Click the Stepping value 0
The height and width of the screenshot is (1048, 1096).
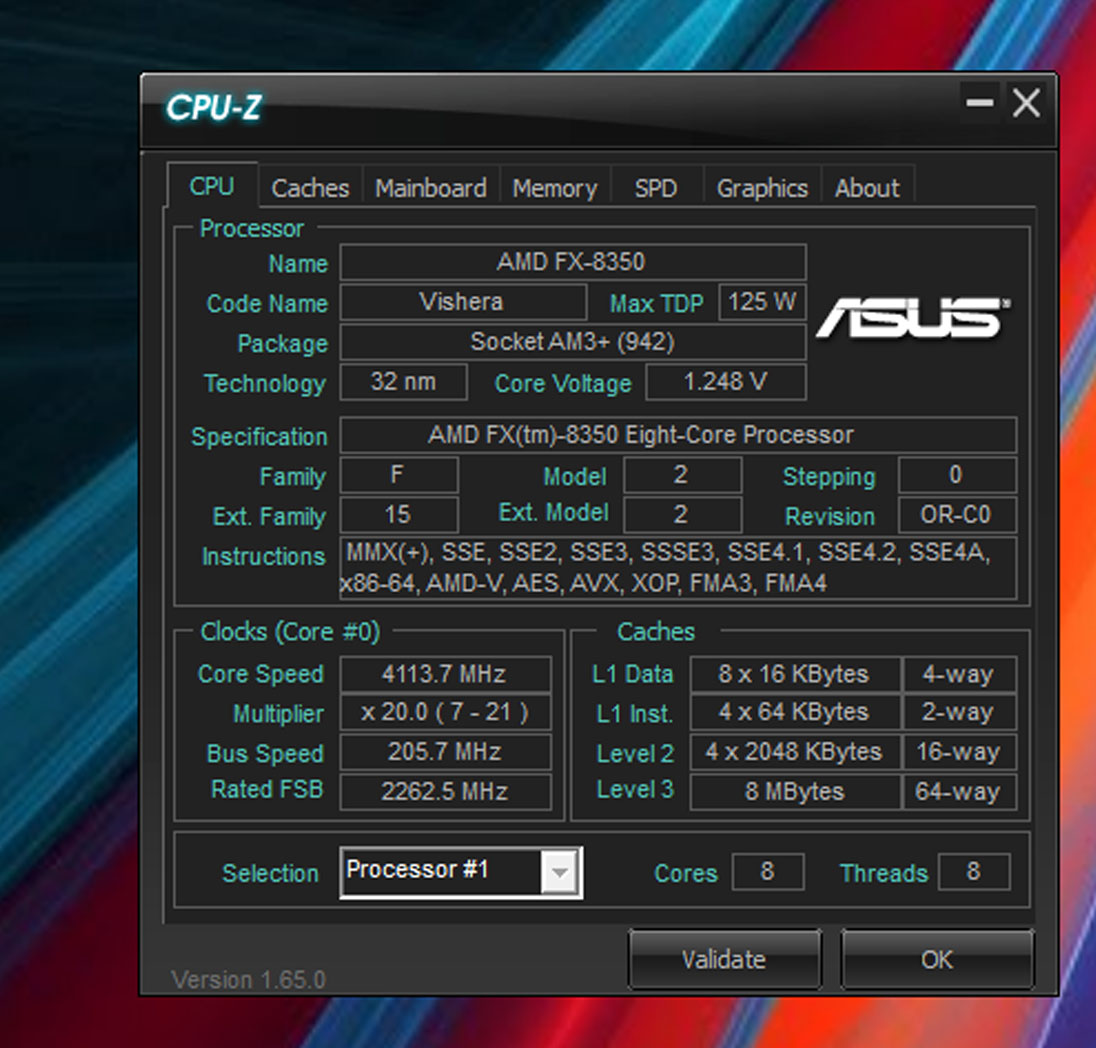[957, 475]
